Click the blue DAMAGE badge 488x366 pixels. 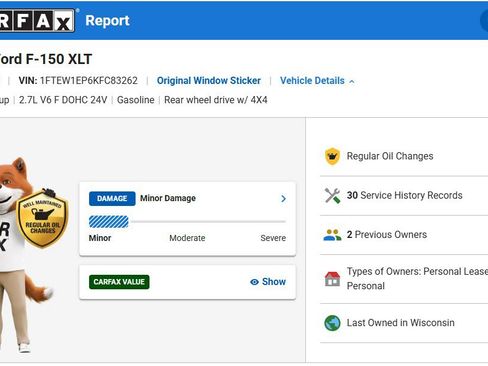[x=112, y=199]
